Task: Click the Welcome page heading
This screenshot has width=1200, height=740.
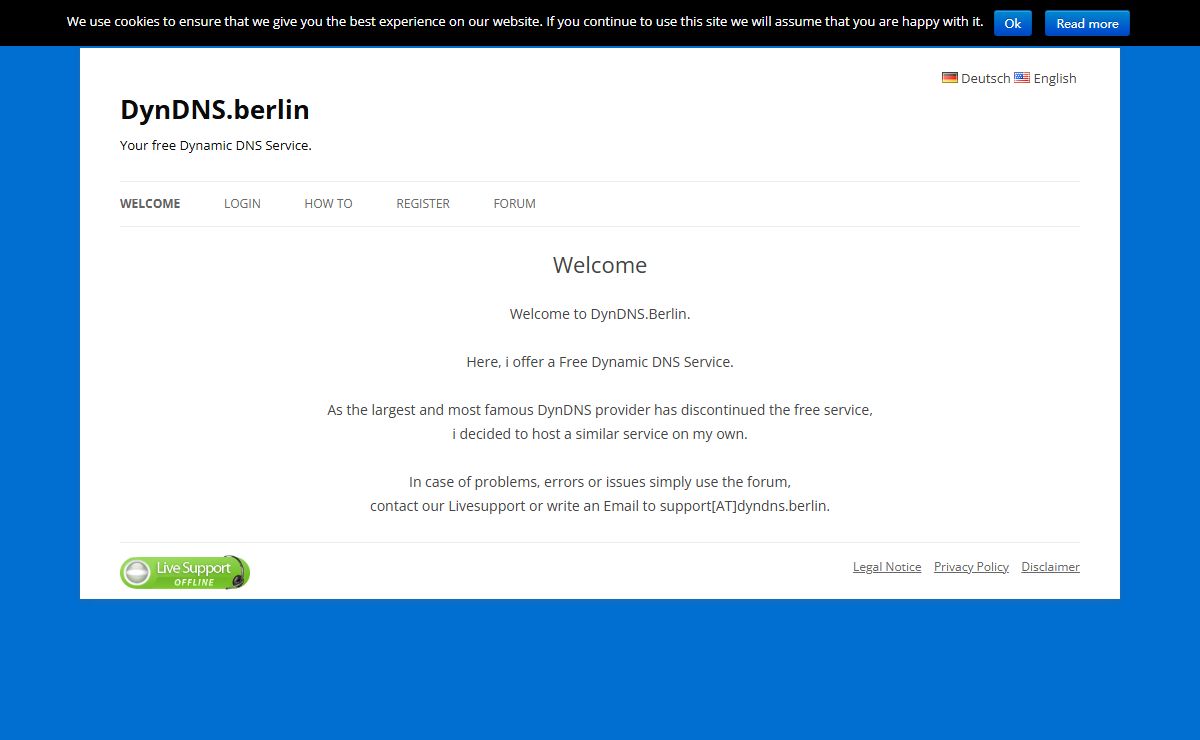Action: point(600,265)
